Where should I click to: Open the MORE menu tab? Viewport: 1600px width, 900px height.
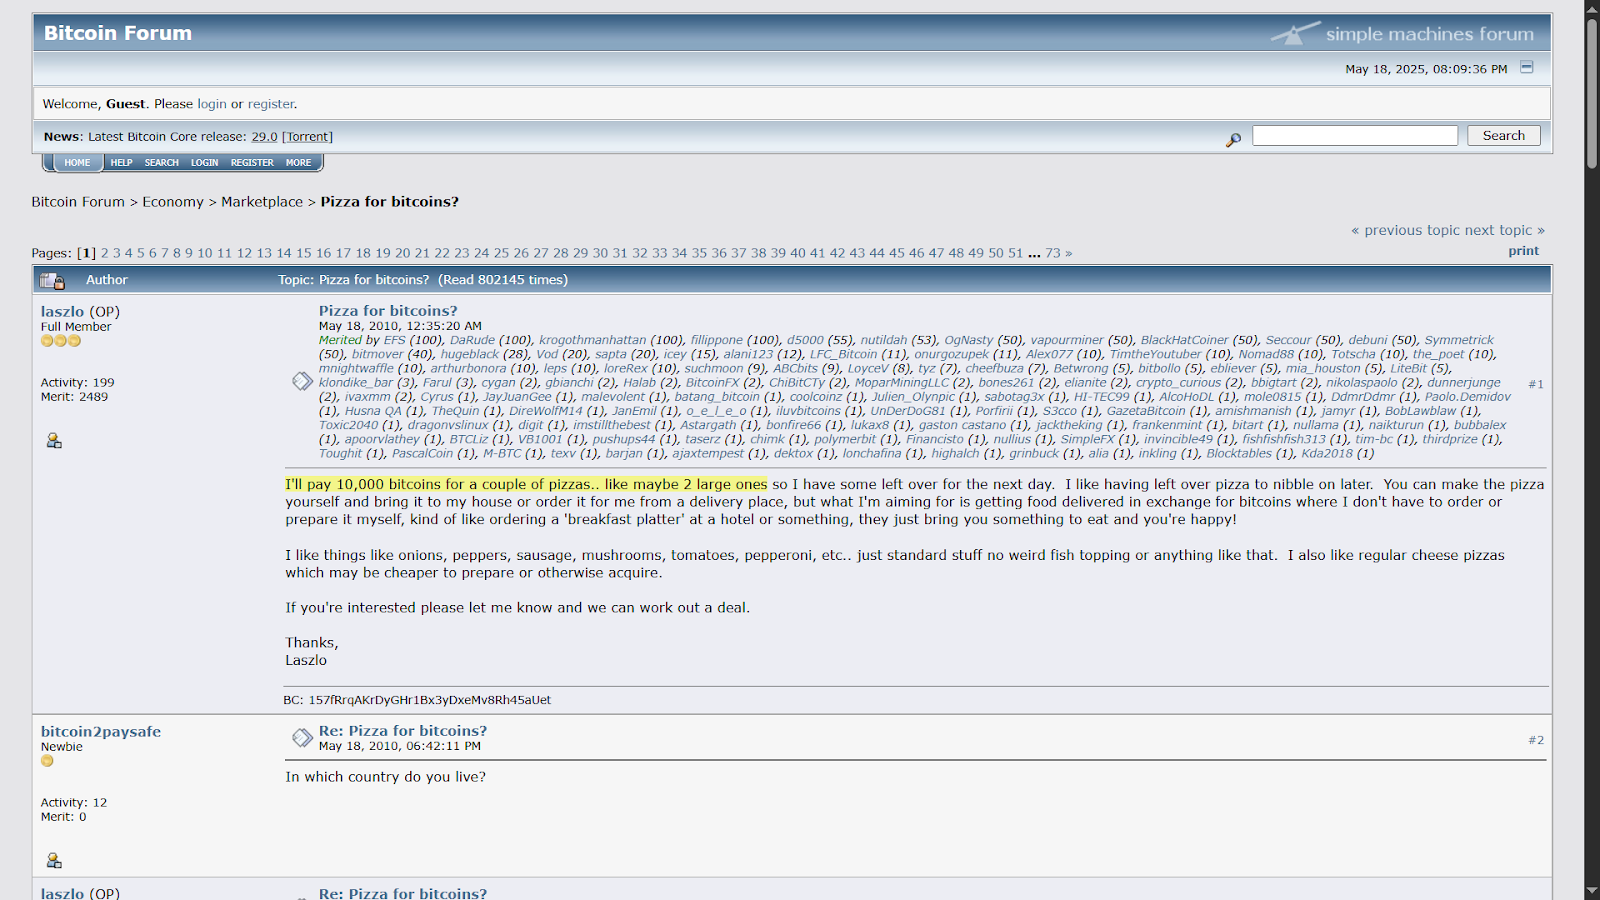tap(298, 162)
